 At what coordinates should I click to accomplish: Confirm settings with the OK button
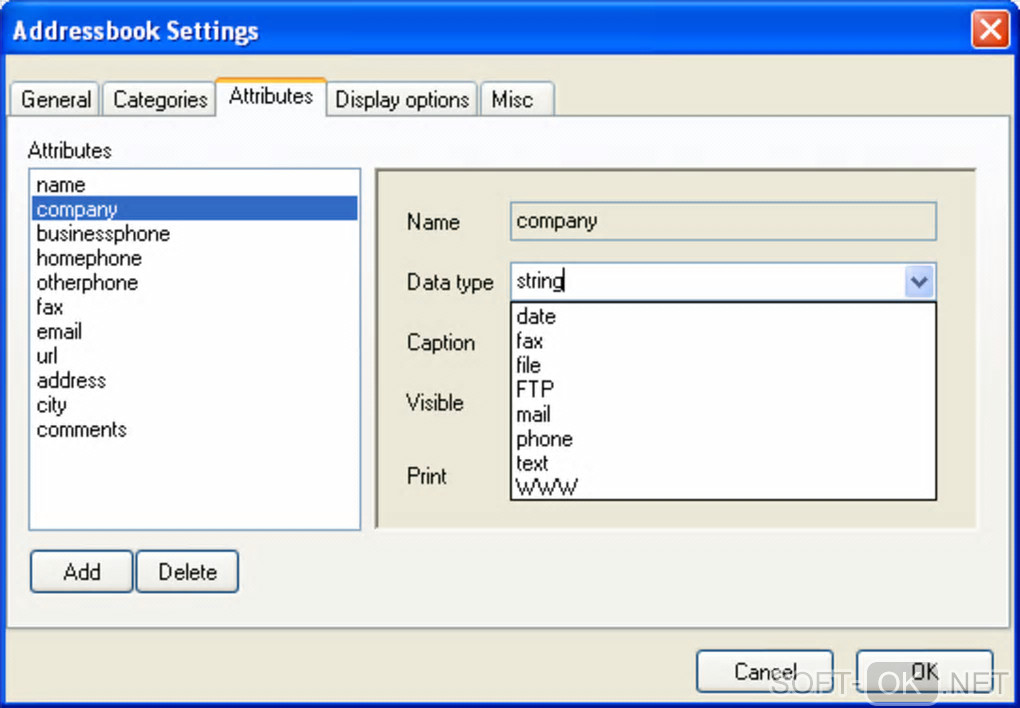click(924, 671)
